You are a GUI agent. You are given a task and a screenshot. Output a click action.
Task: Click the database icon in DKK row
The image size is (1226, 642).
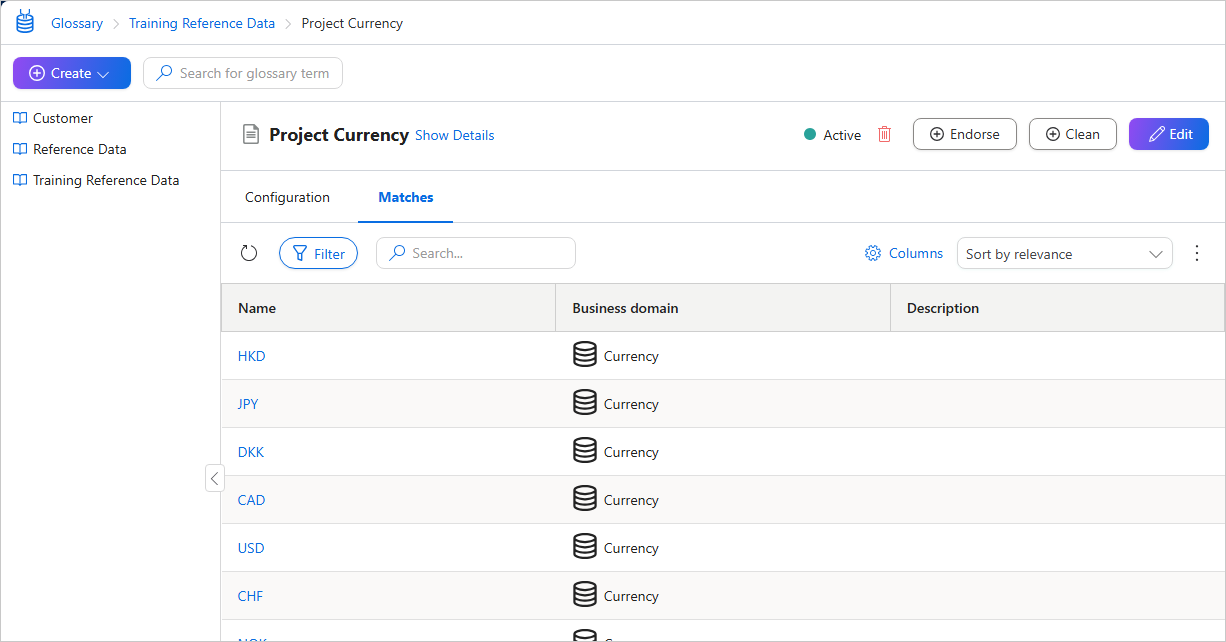point(585,451)
